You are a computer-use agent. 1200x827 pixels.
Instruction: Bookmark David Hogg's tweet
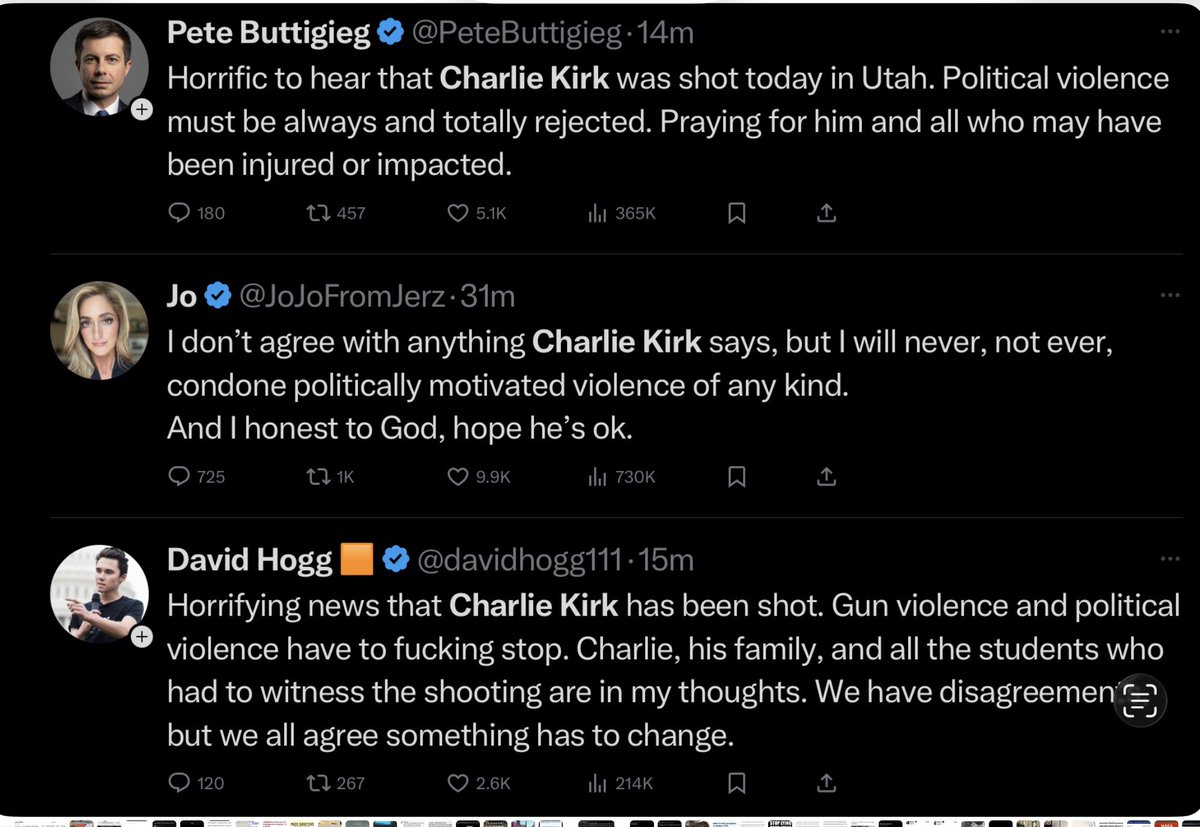(x=737, y=782)
